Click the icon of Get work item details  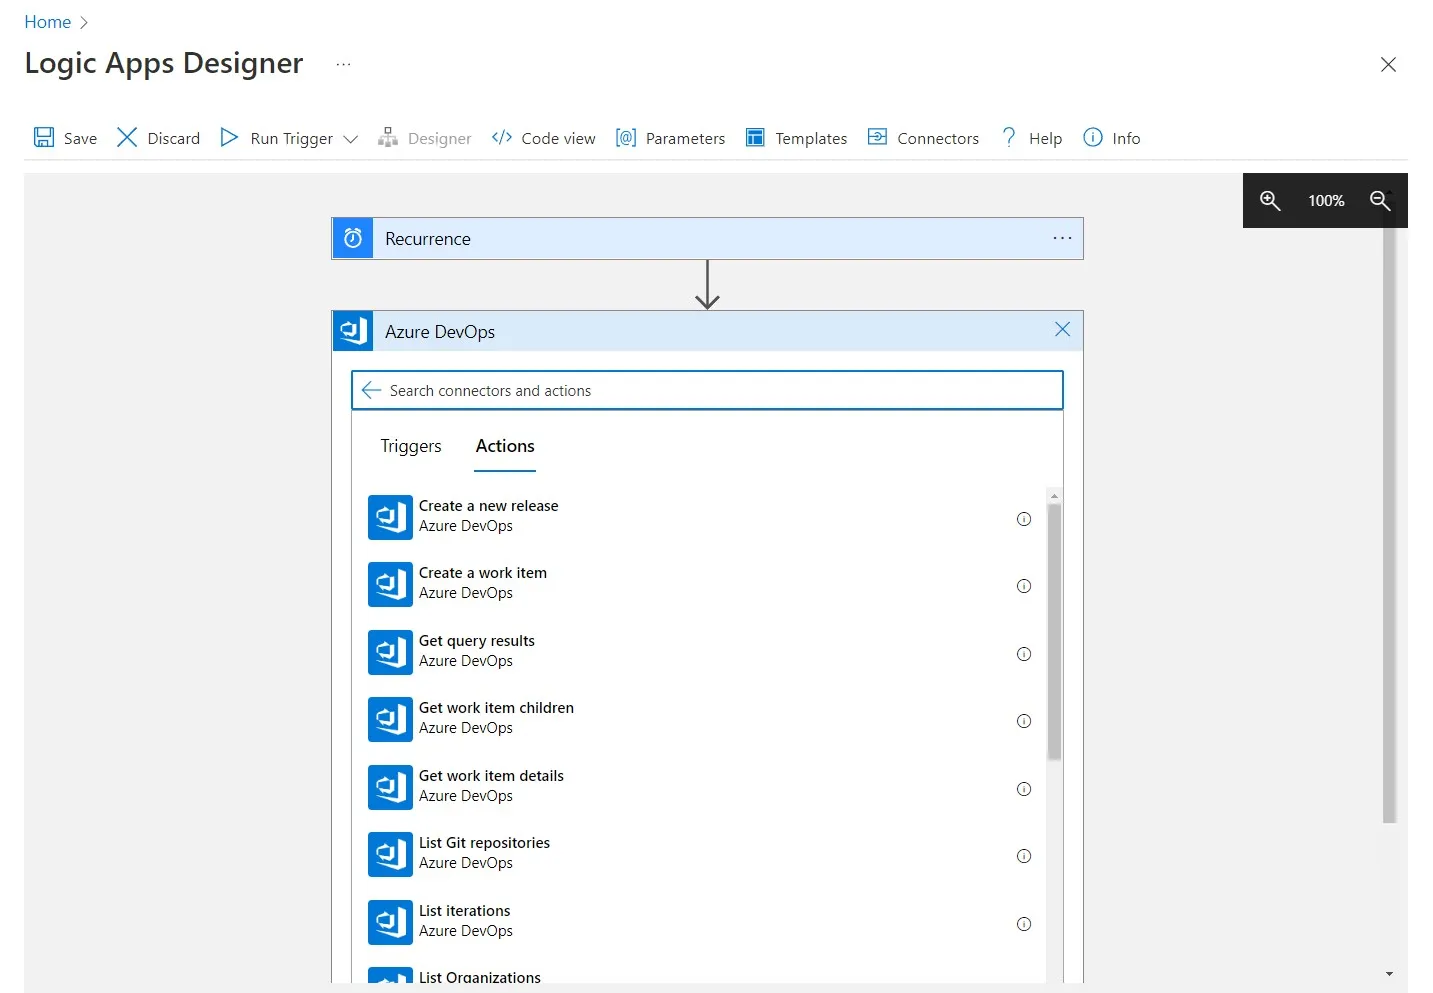390,787
